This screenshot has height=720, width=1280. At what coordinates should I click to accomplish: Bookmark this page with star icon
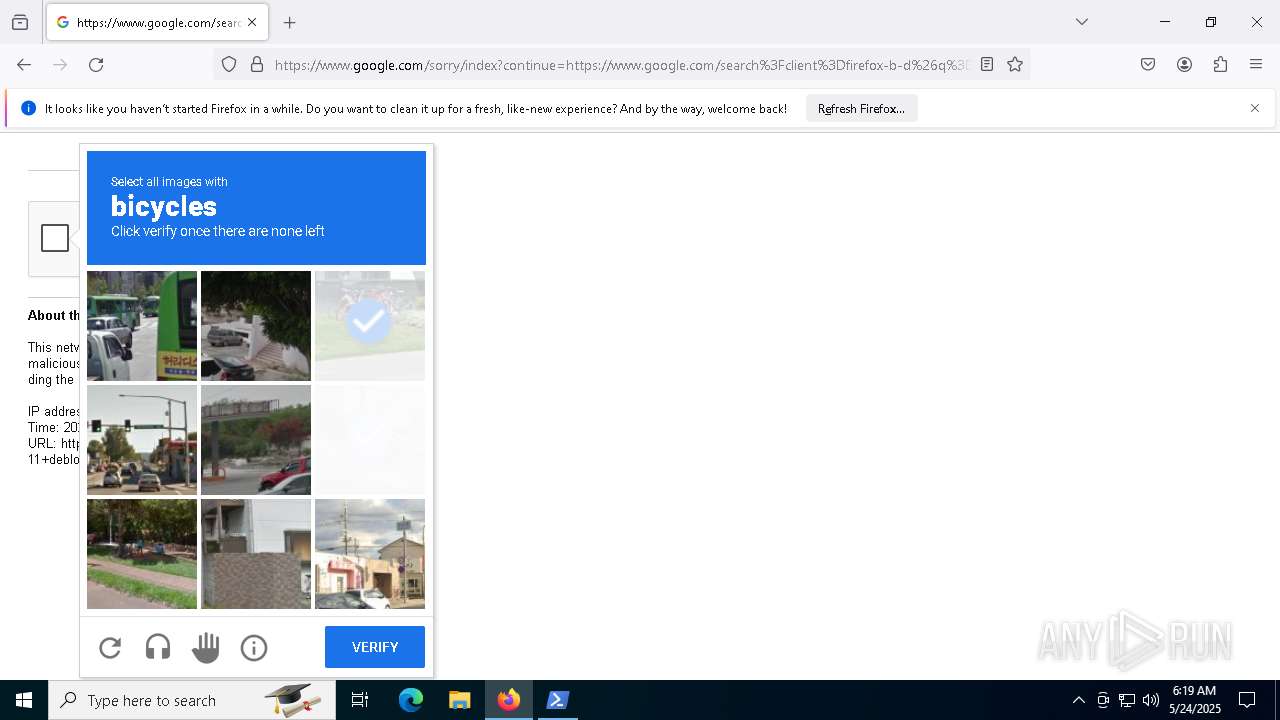pyautogui.click(x=1015, y=65)
